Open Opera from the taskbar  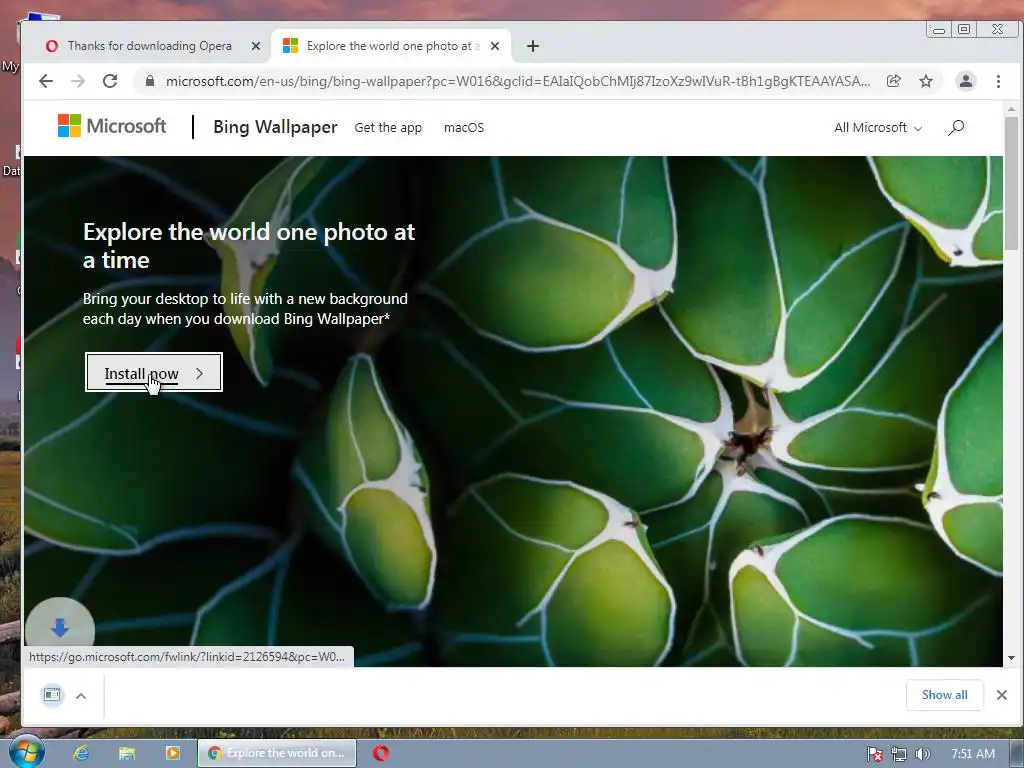point(381,753)
